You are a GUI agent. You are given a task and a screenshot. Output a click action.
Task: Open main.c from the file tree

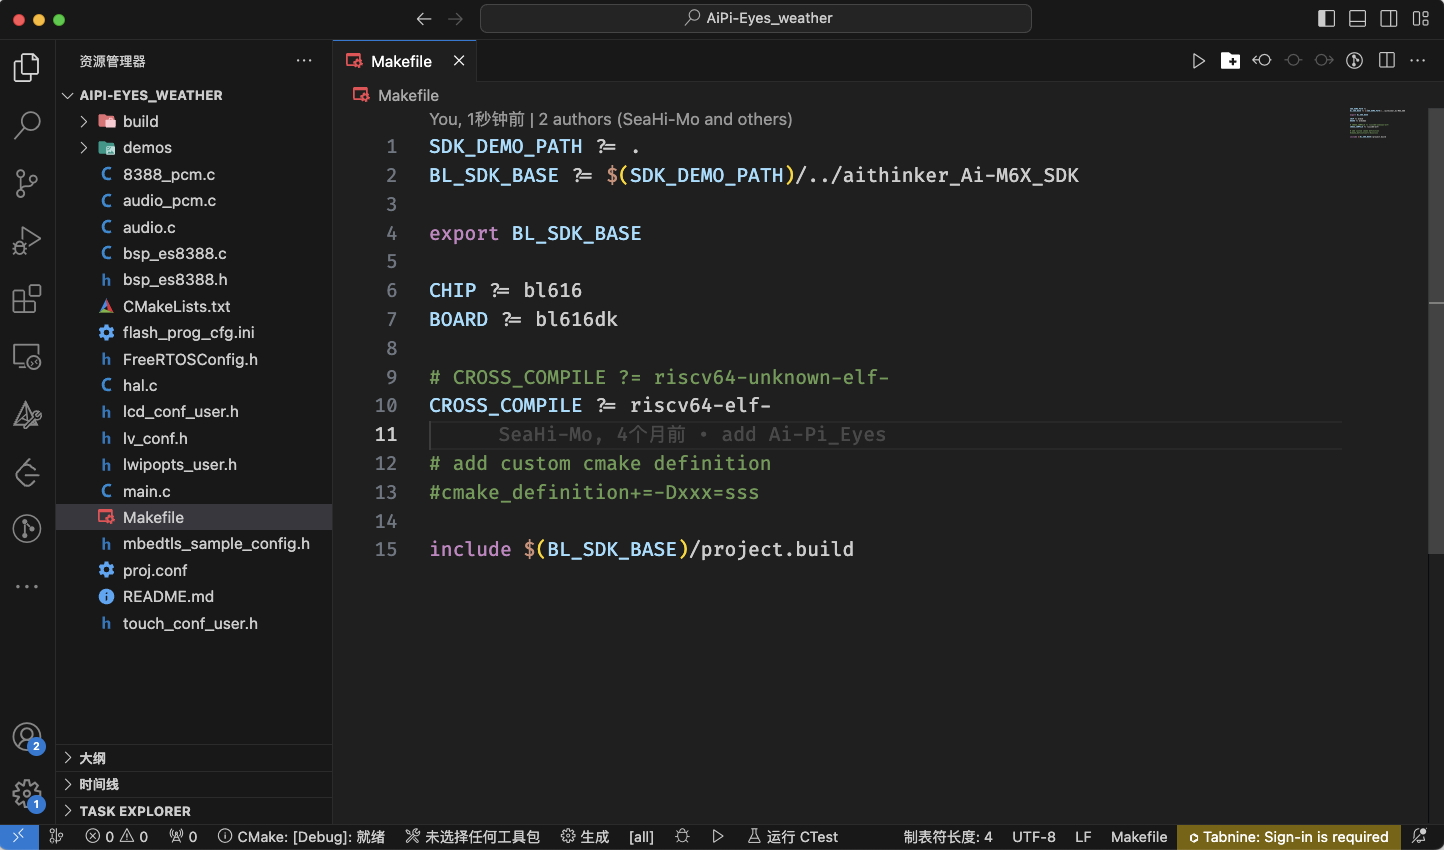[x=194, y=491]
